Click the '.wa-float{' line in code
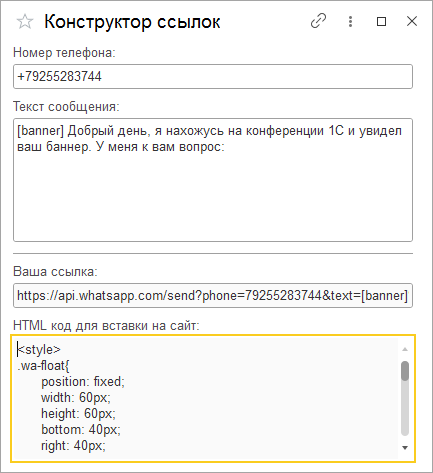The height and width of the screenshot is (473, 433). click(x=43, y=365)
